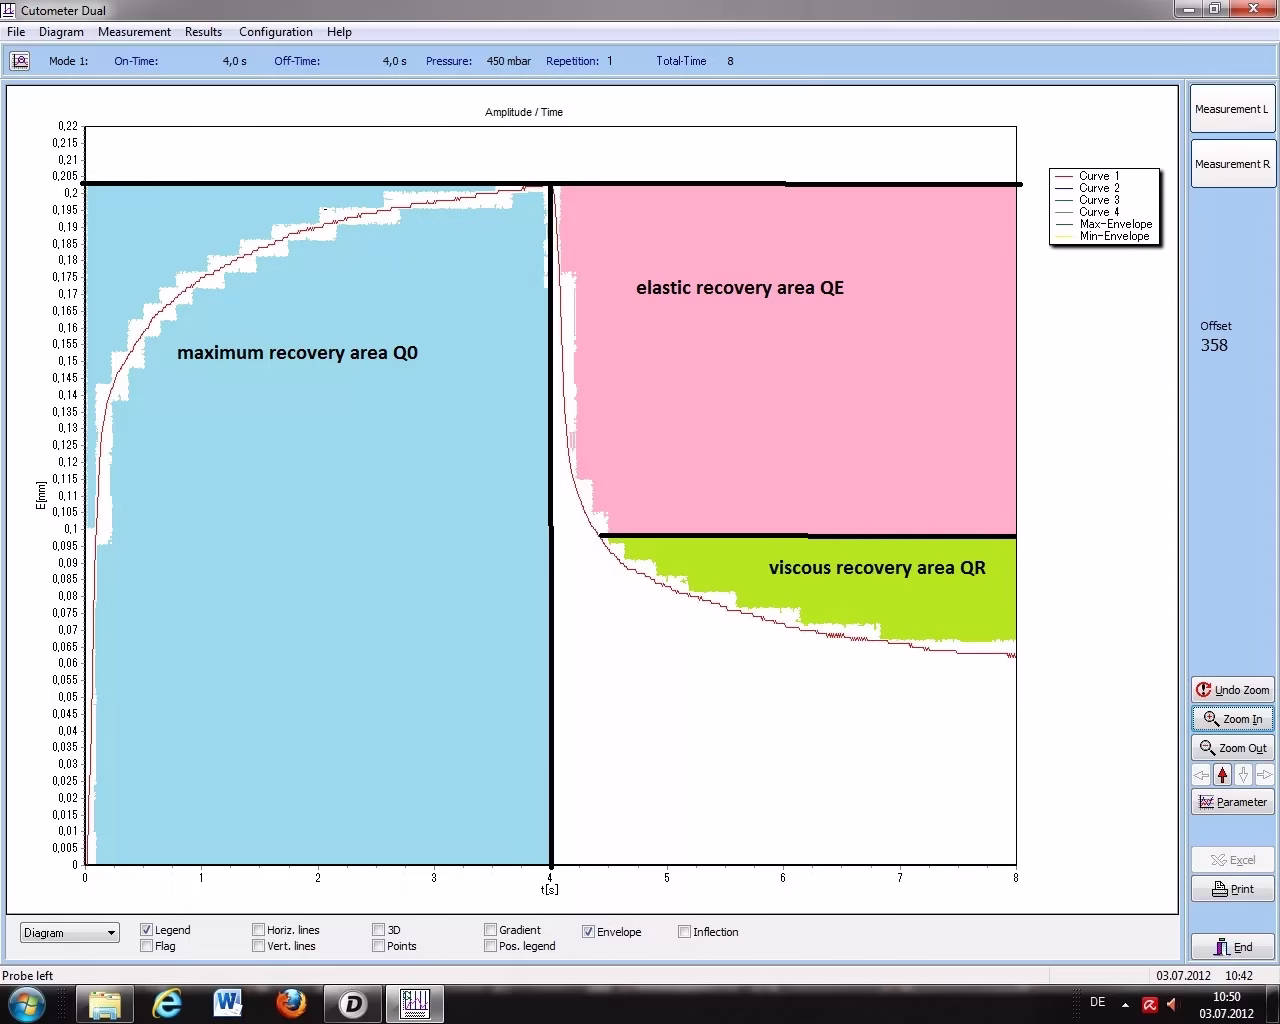Expand the Diagram dropdown list
This screenshot has width=1280, height=1024.
tap(111, 933)
